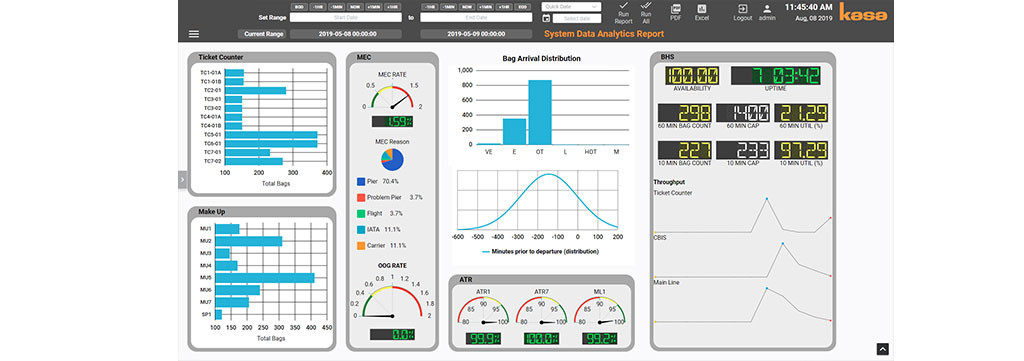
Task: Click the Run Report checkmark icon
Action: point(623,6)
